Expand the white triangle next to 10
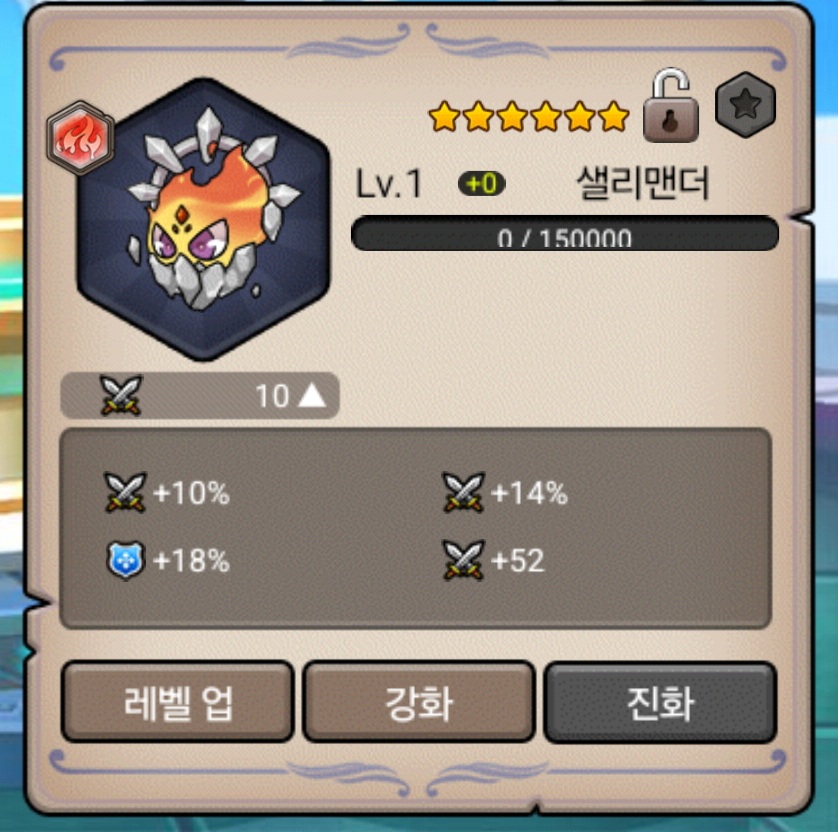 [312, 396]
